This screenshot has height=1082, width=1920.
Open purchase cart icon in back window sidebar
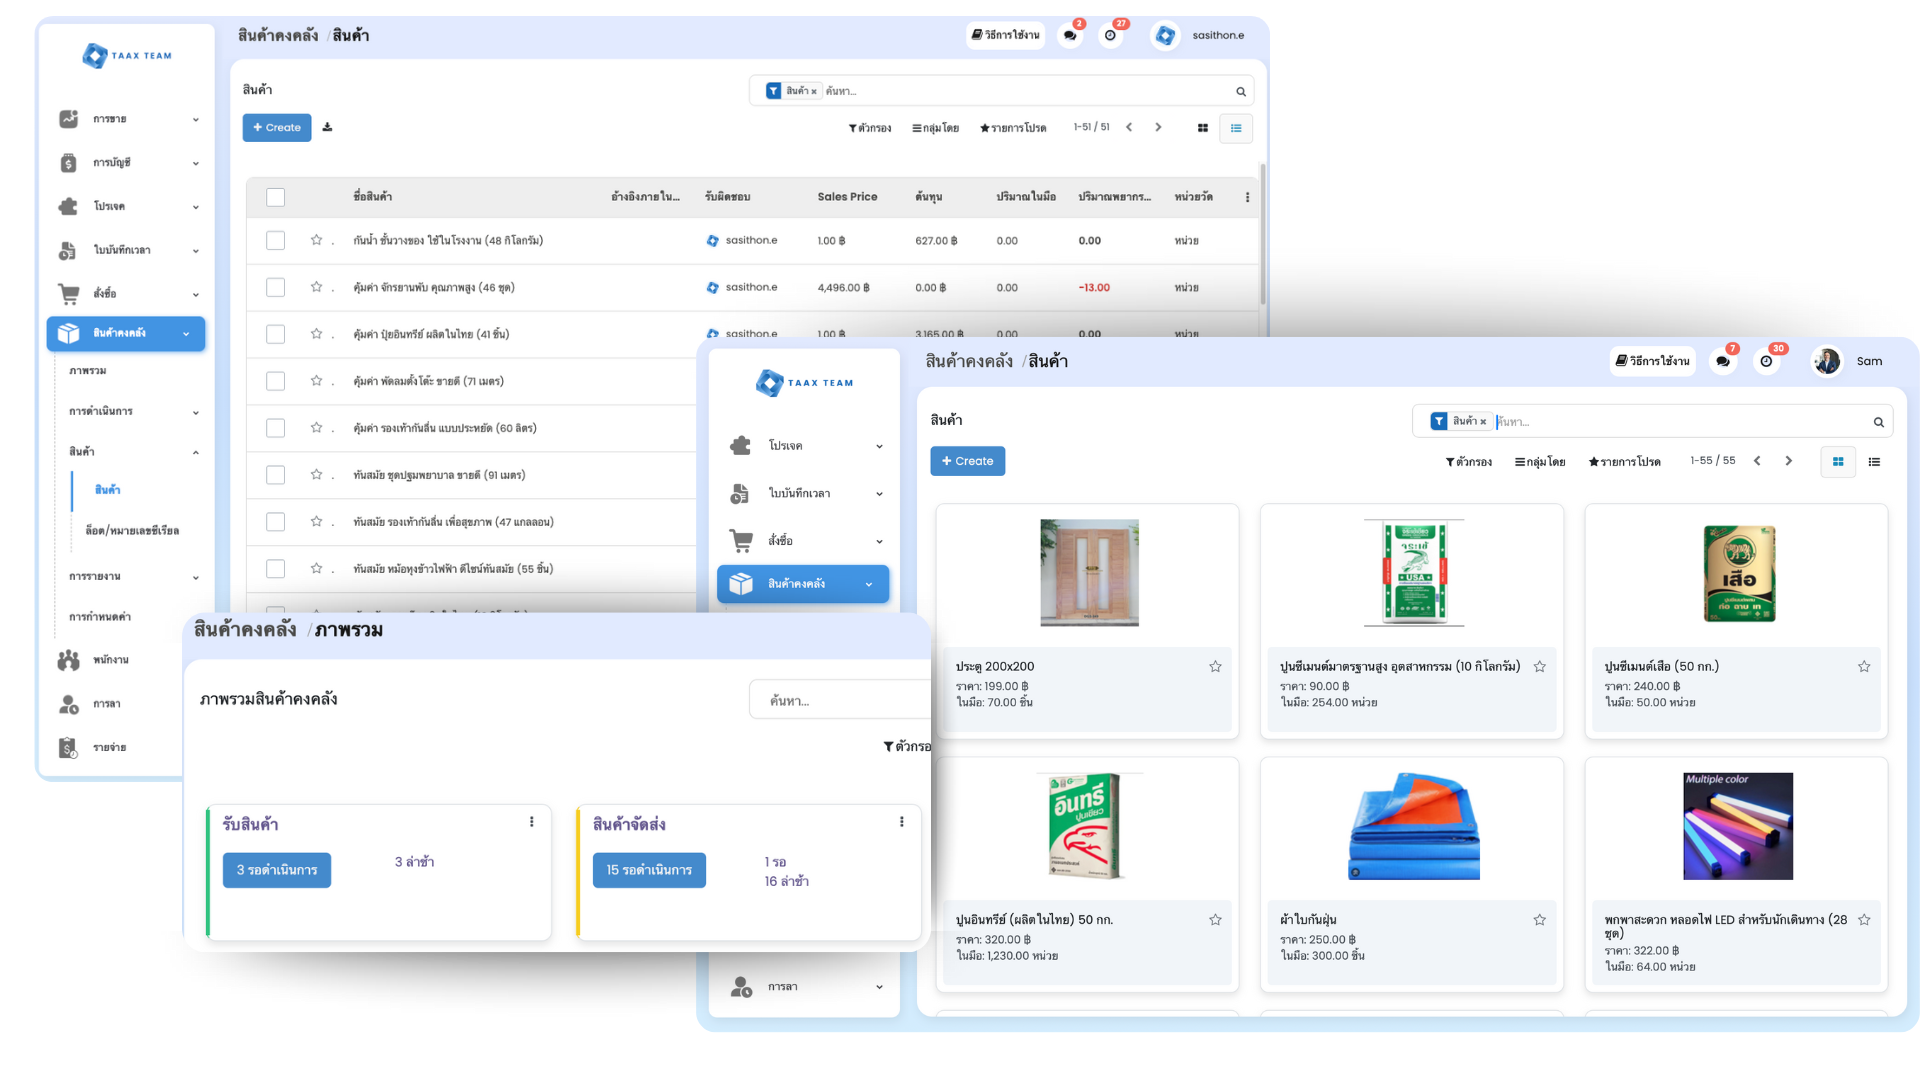pyautogui.click(x=68, y=294)
